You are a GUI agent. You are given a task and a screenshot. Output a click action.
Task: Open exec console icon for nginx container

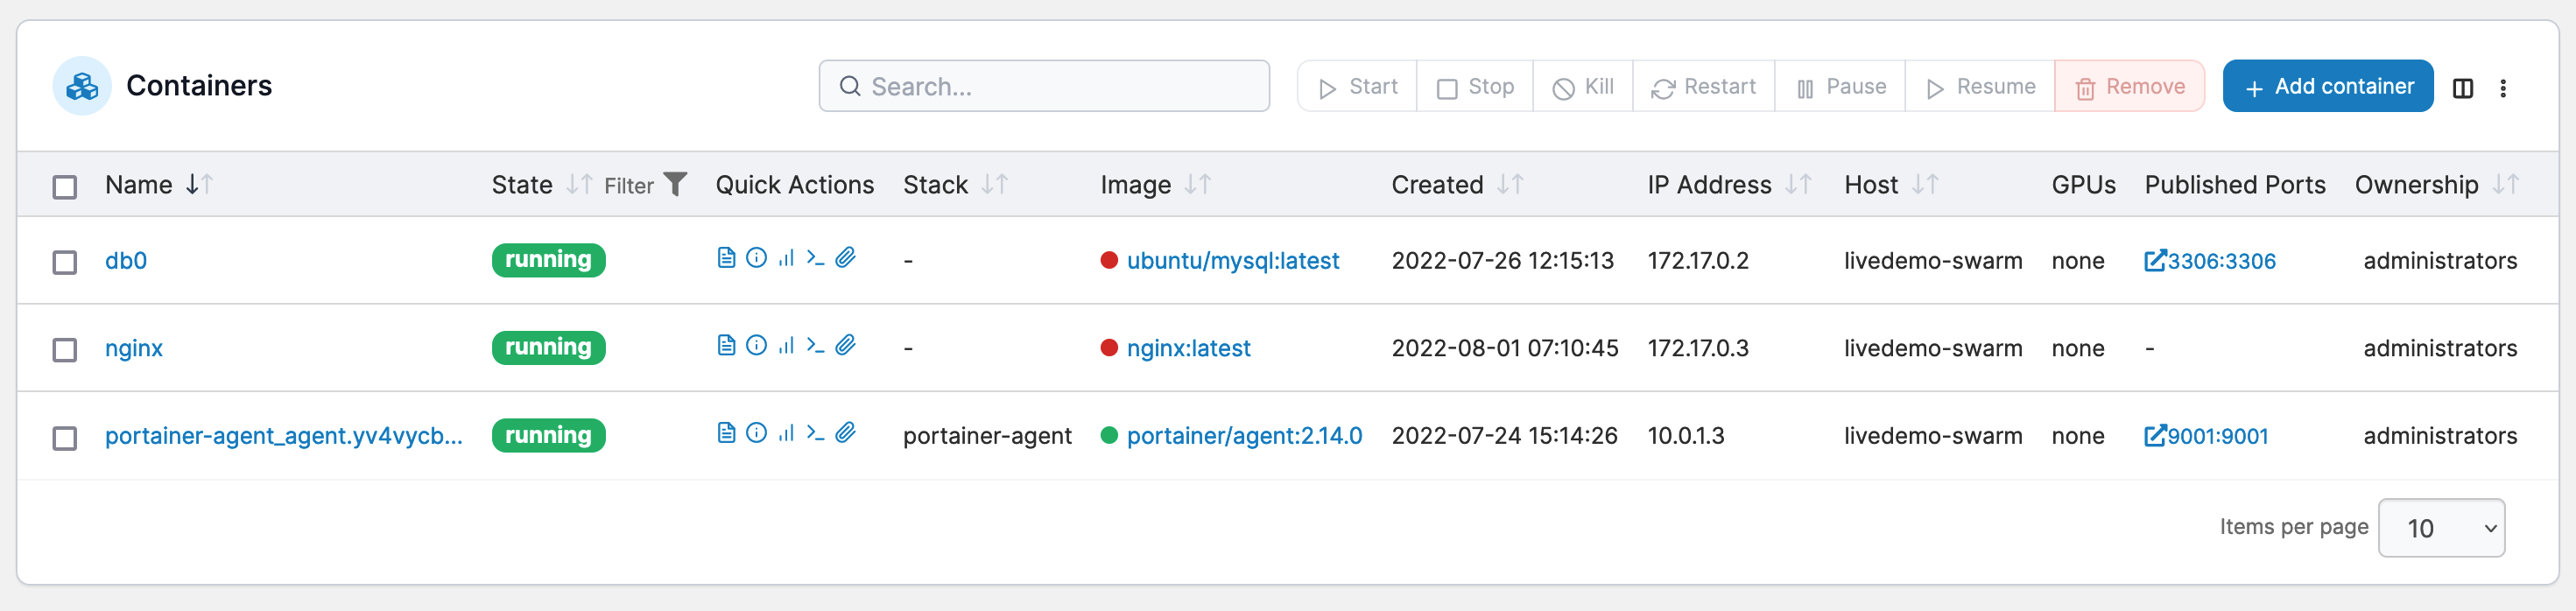(815, 345)
